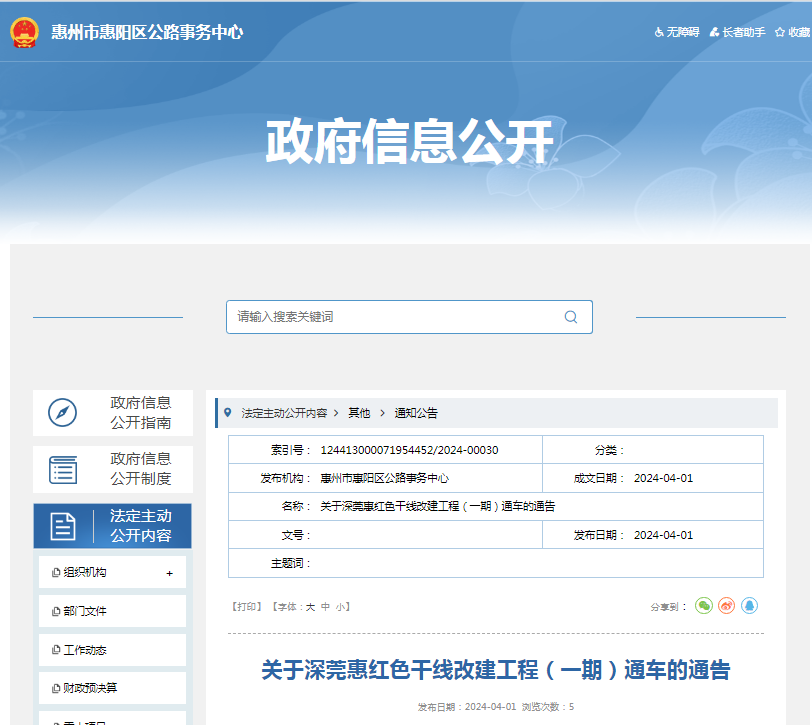Click the small page icon beside 组织机构

56,573
